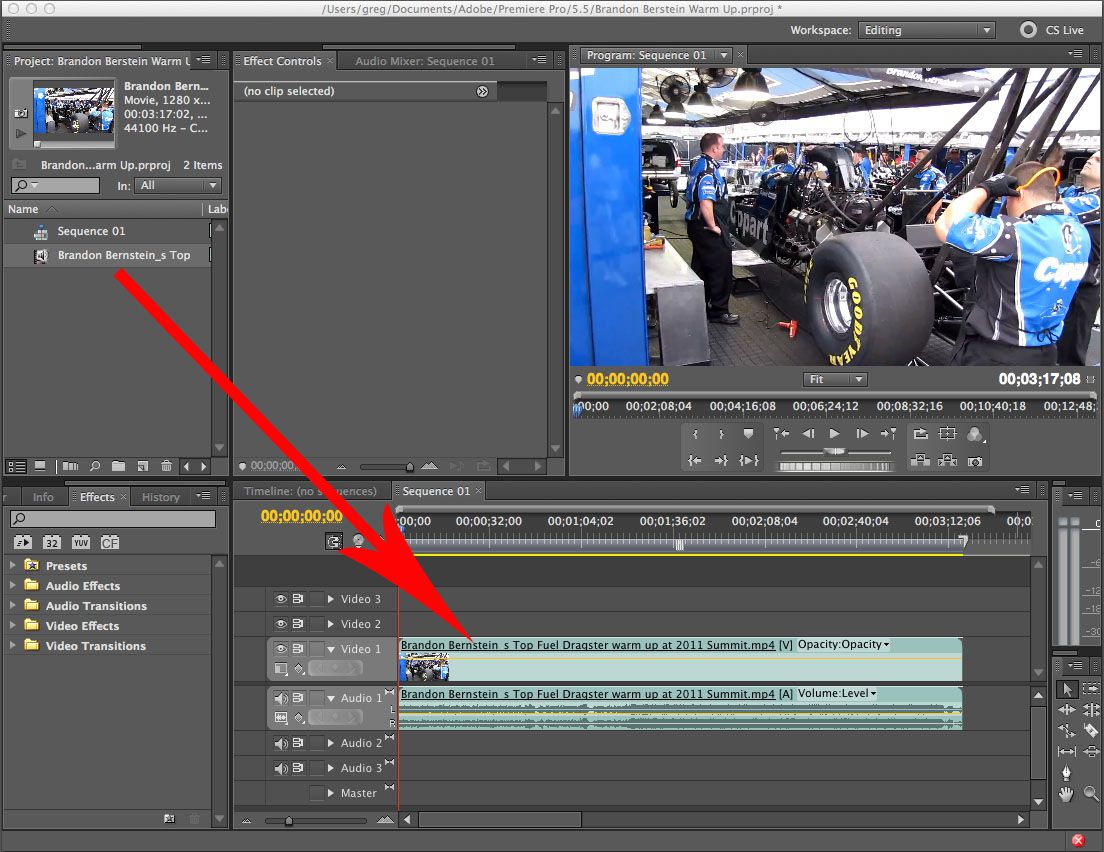The width and height of the screenshot is (1104, 852).
Task: Step back one frame in Program monitor
Action: click(x=808, y=434)
